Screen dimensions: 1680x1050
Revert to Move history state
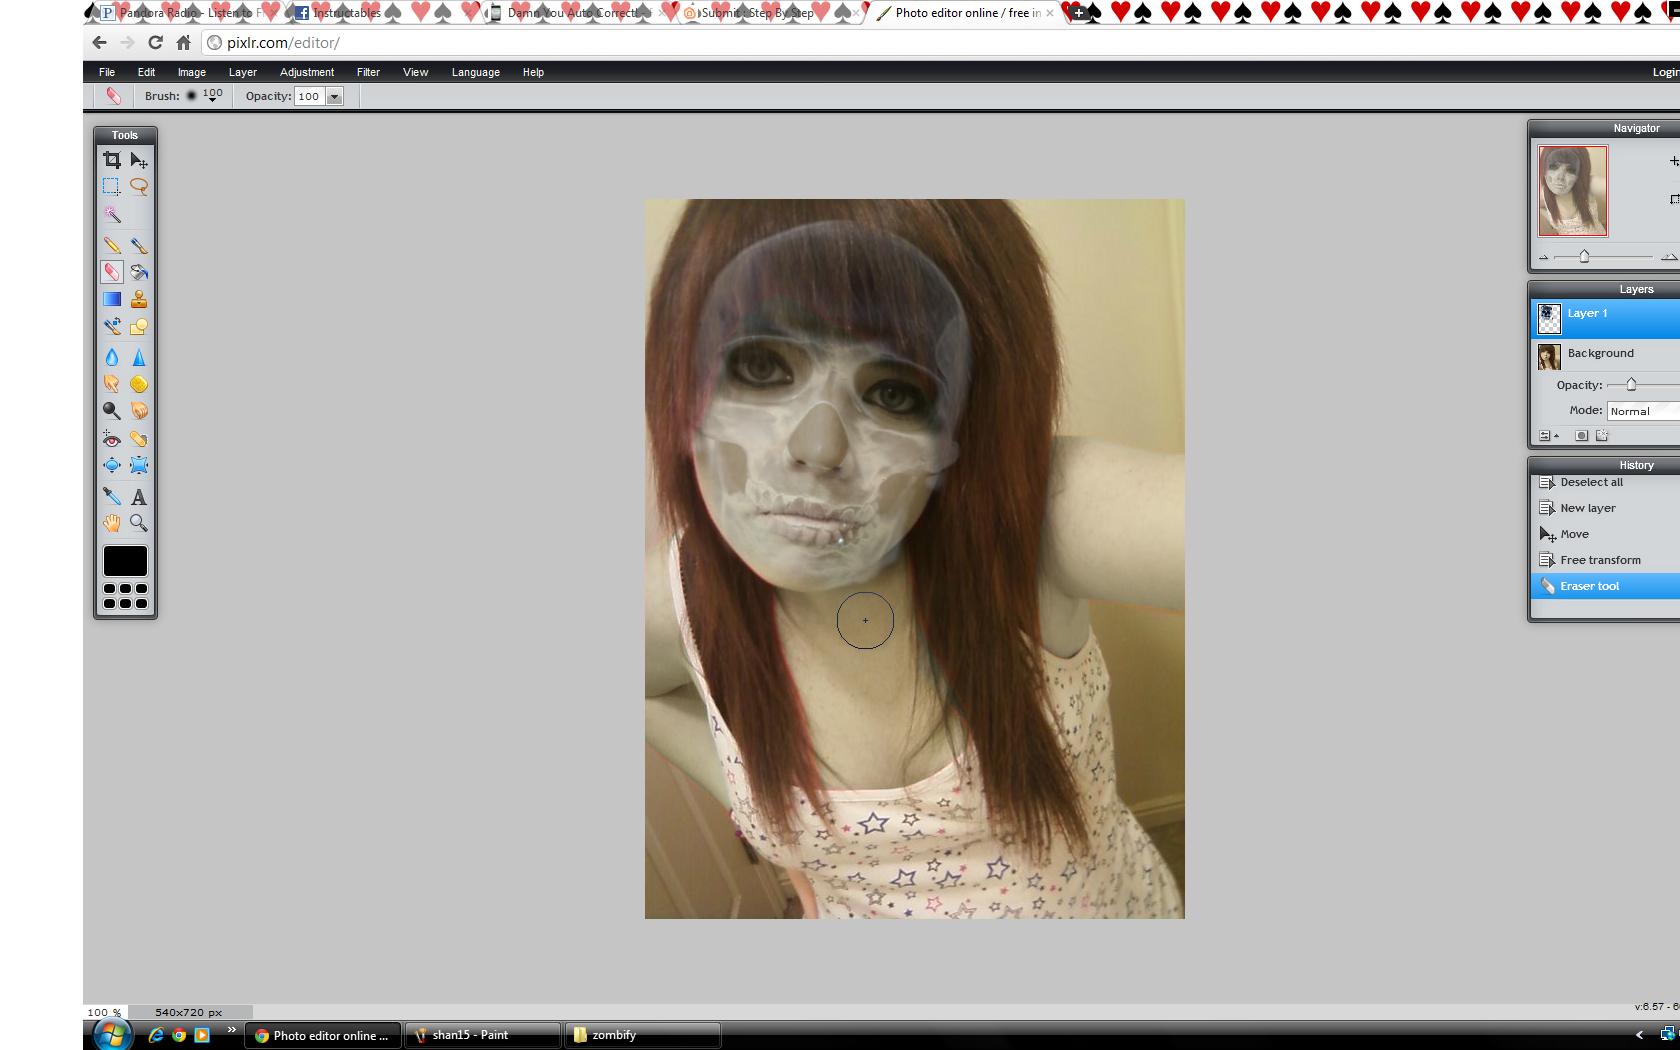click(1606, 534)
